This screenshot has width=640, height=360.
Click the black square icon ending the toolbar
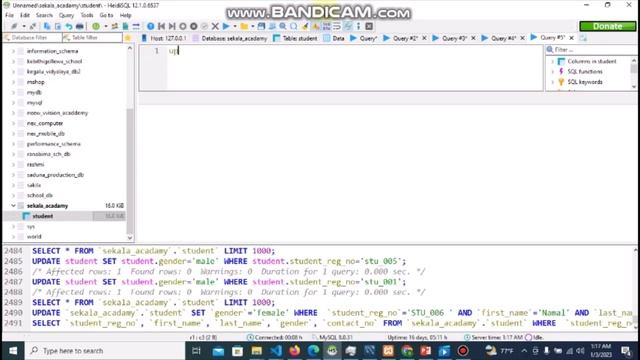pyautogui.click(x=369, y=26)
